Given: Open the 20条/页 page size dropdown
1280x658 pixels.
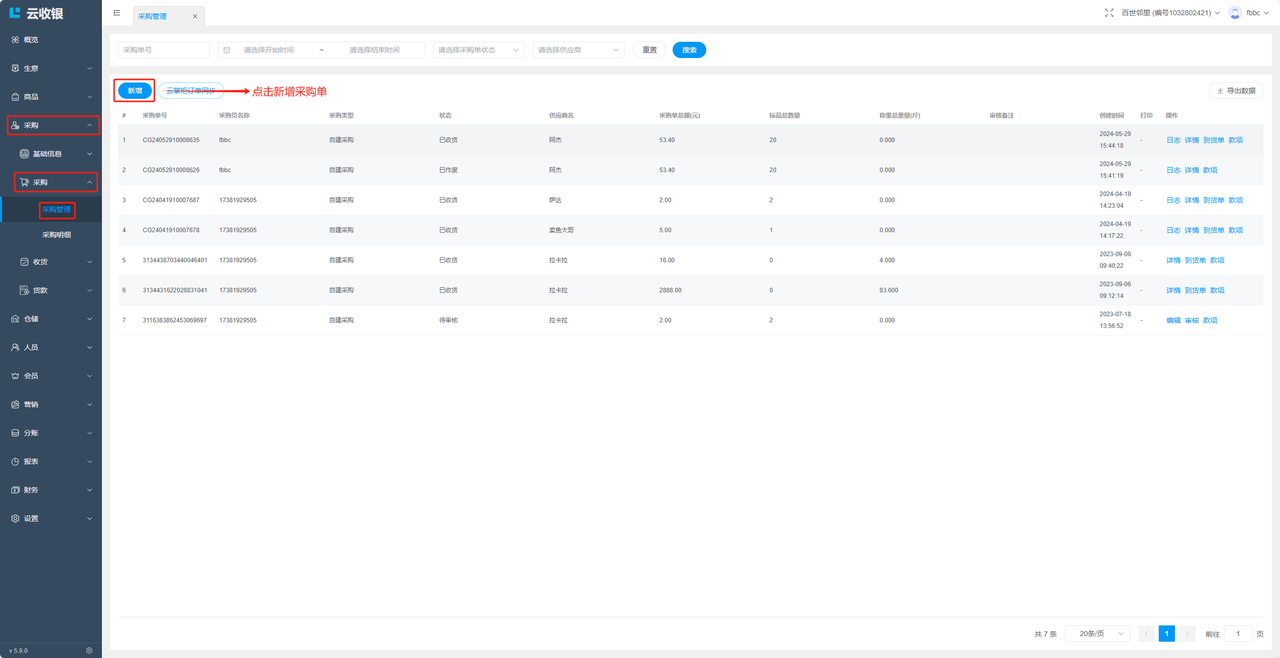Looking at the screenshot, I should [1097, 634].
